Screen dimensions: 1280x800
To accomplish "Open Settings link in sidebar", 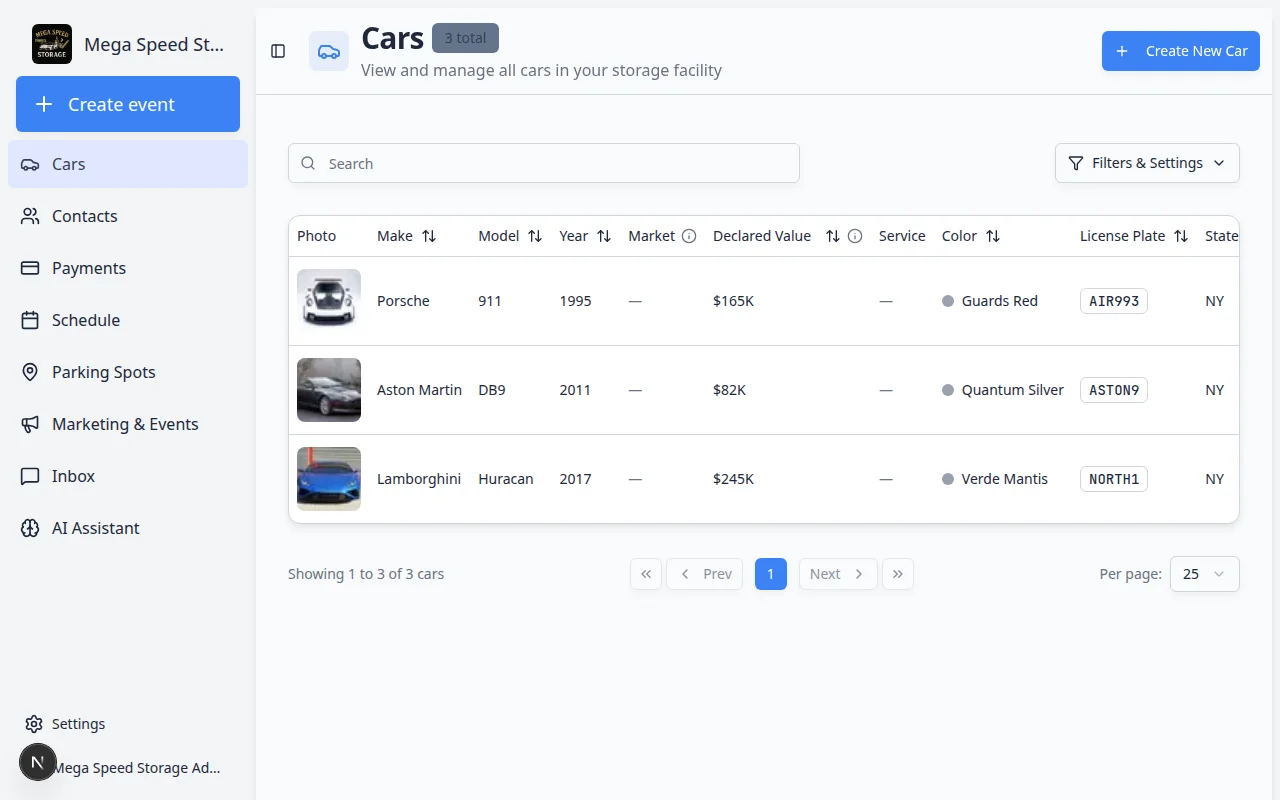I will pyautogui.click(x=78, y=724).
